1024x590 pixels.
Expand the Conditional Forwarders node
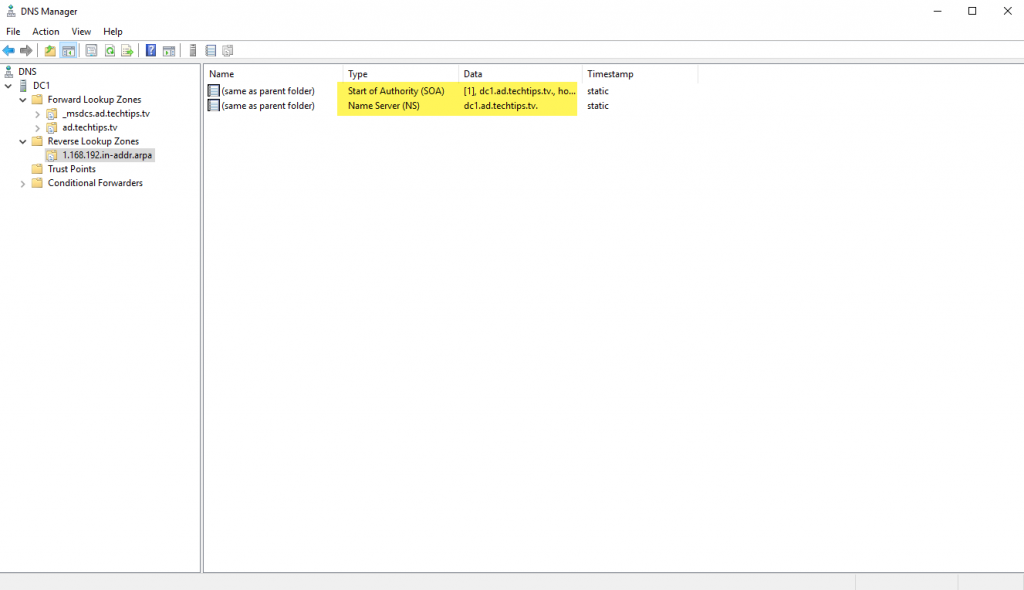23,184
